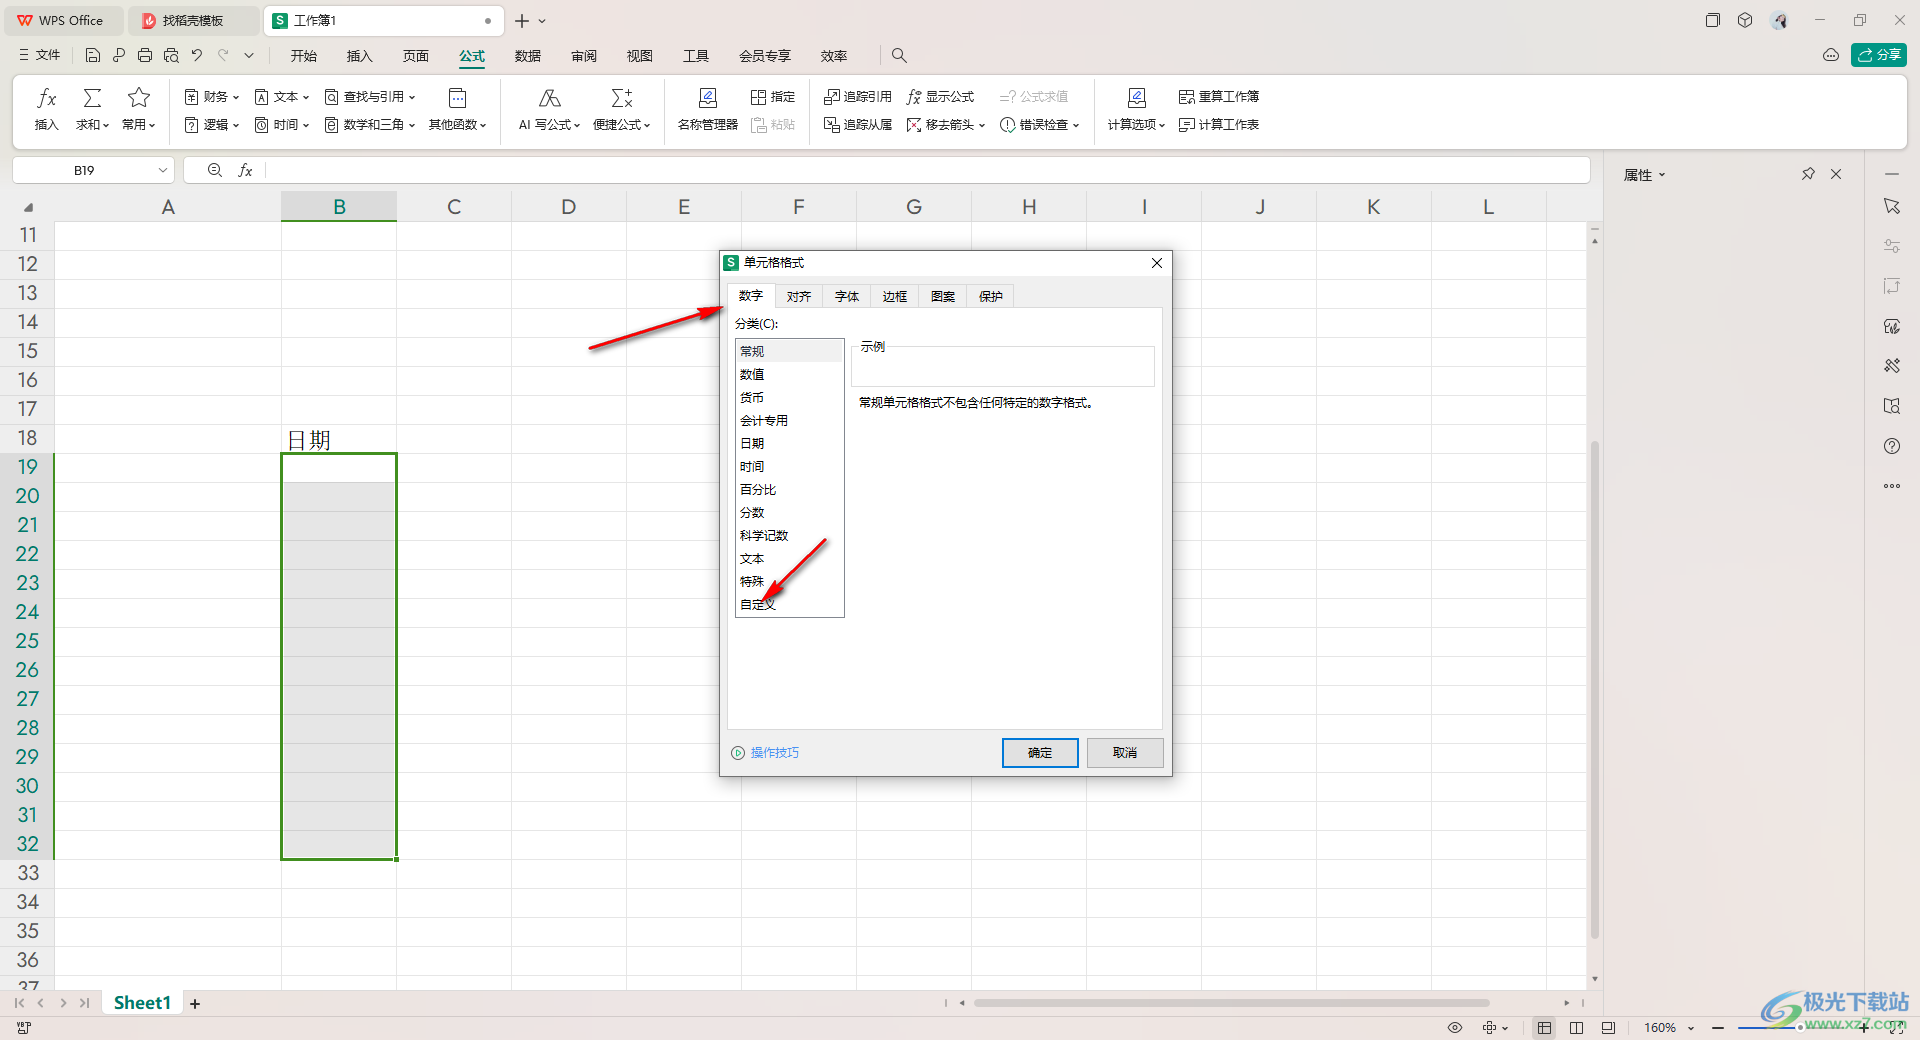The width and height of the screenshot is (1920, 1040).
Task: Click the selection arrow icon in right sidebar
Action: click(1892, 206)
